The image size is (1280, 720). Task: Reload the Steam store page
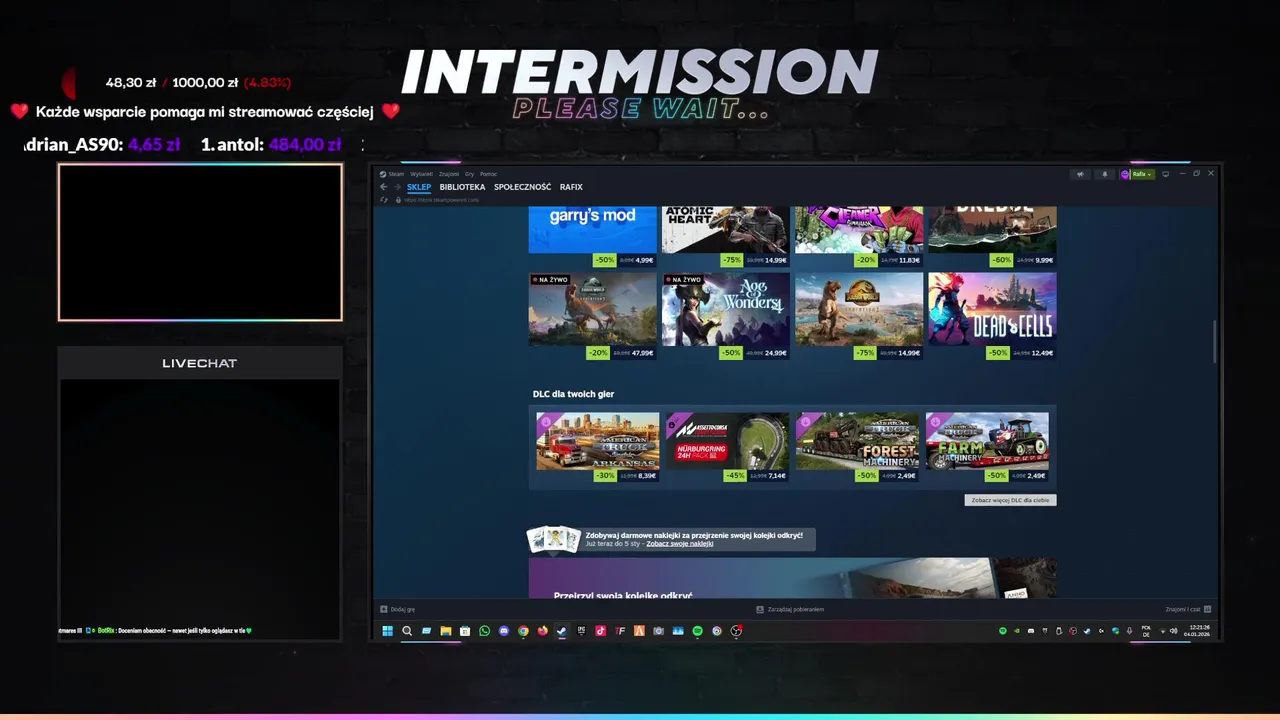click(384, 200)
